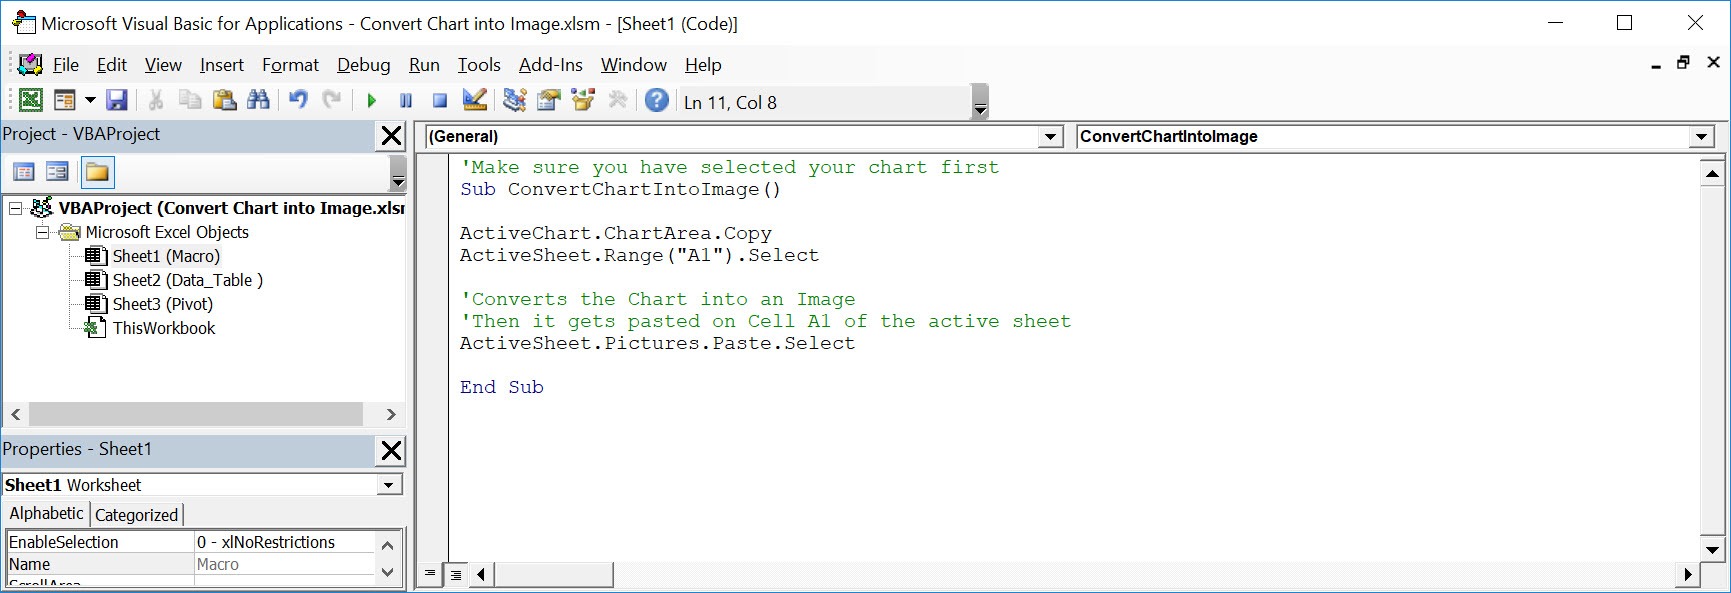Screen dimensions: 1731x593
Task: Click the View Microsoft Excel icon
Action: [31, 100]
